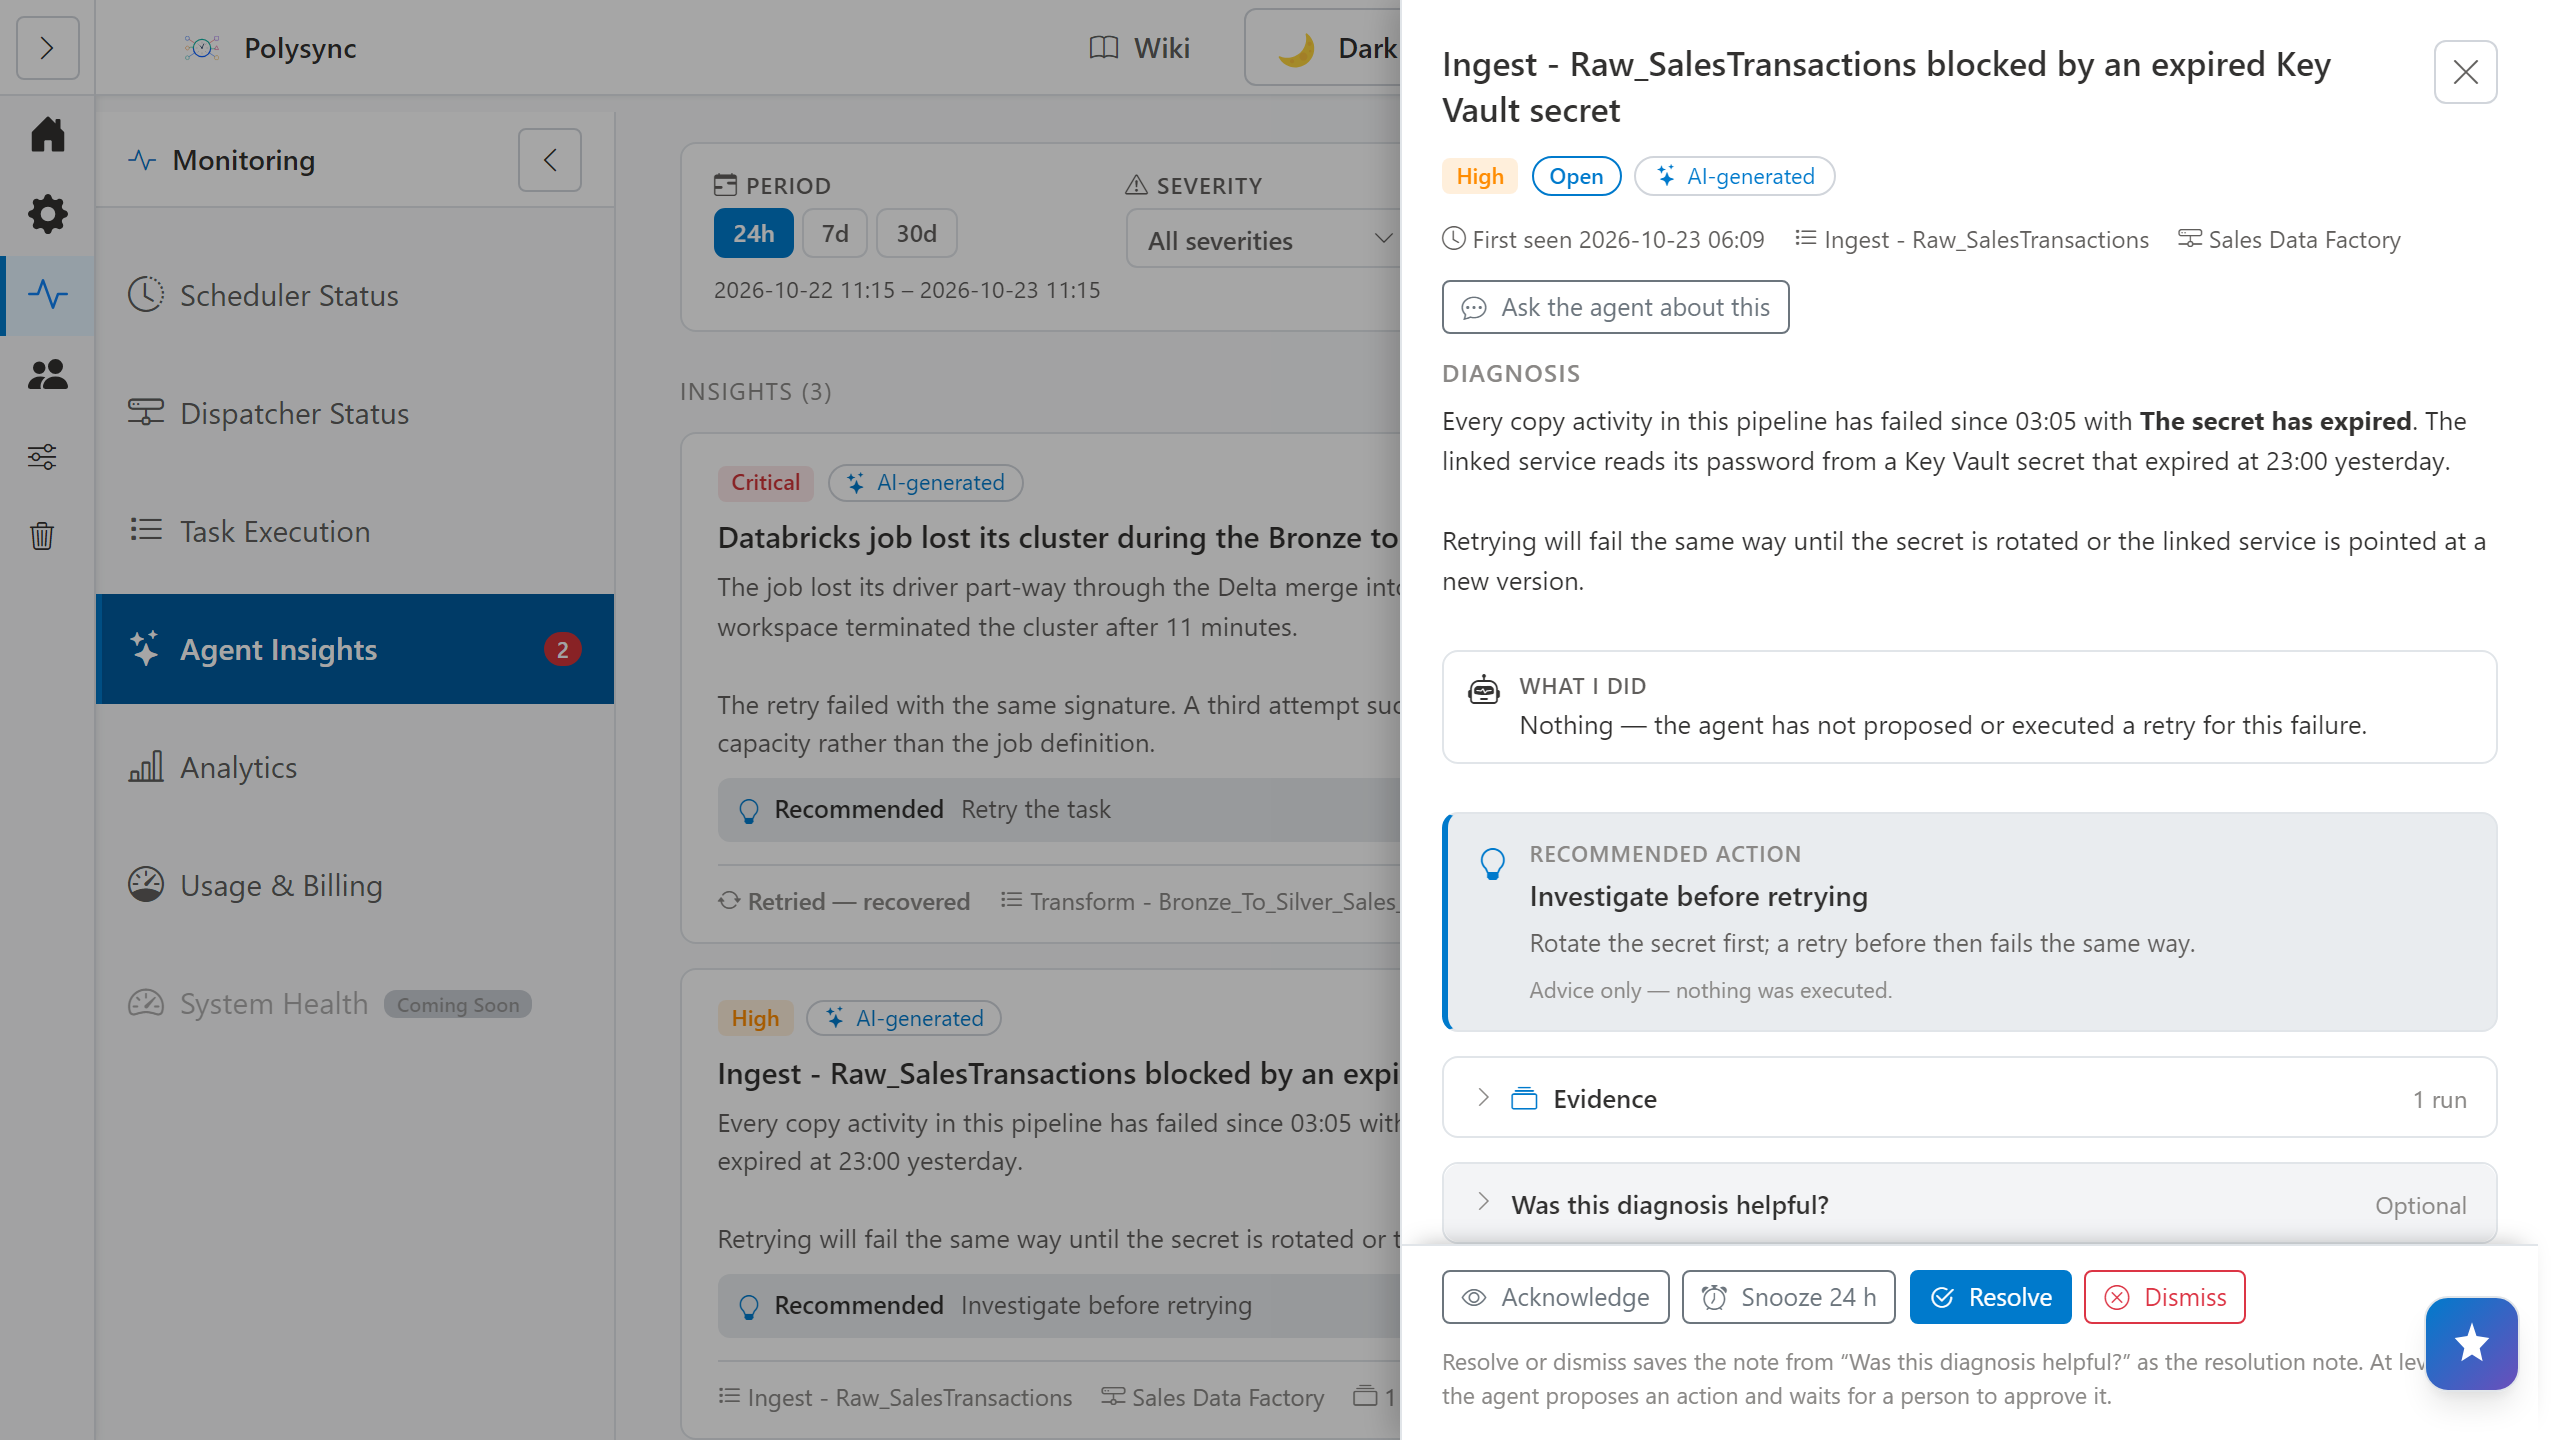Screen dimensions: 2560x1440
Task: Open the trash icon in left rail
Action: coord(42,536)
